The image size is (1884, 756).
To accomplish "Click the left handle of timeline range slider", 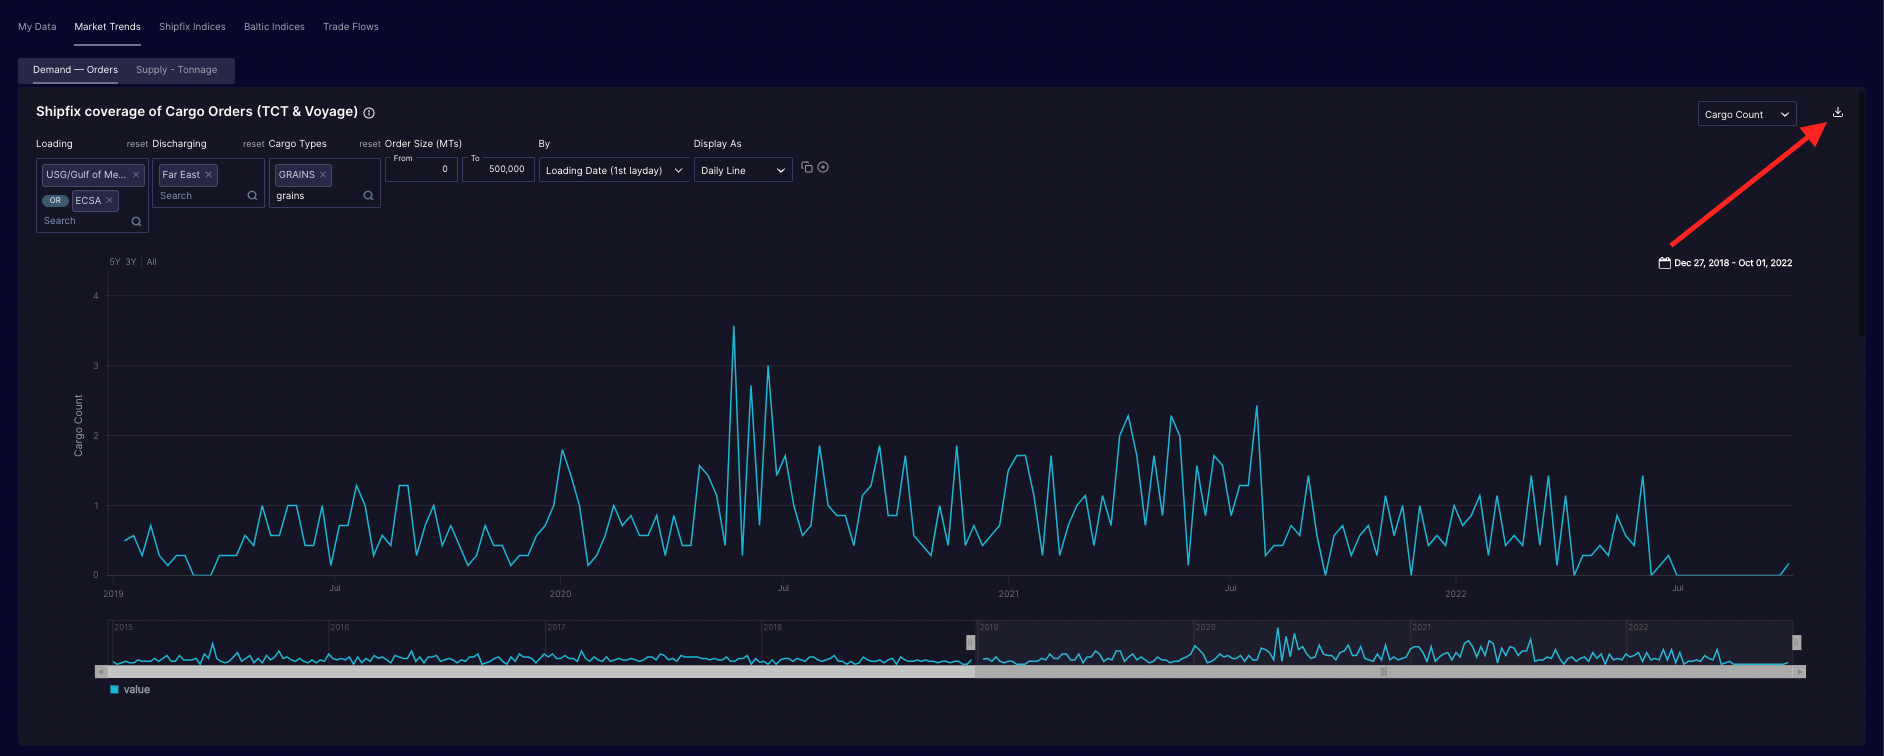I will tap(970, 642).
